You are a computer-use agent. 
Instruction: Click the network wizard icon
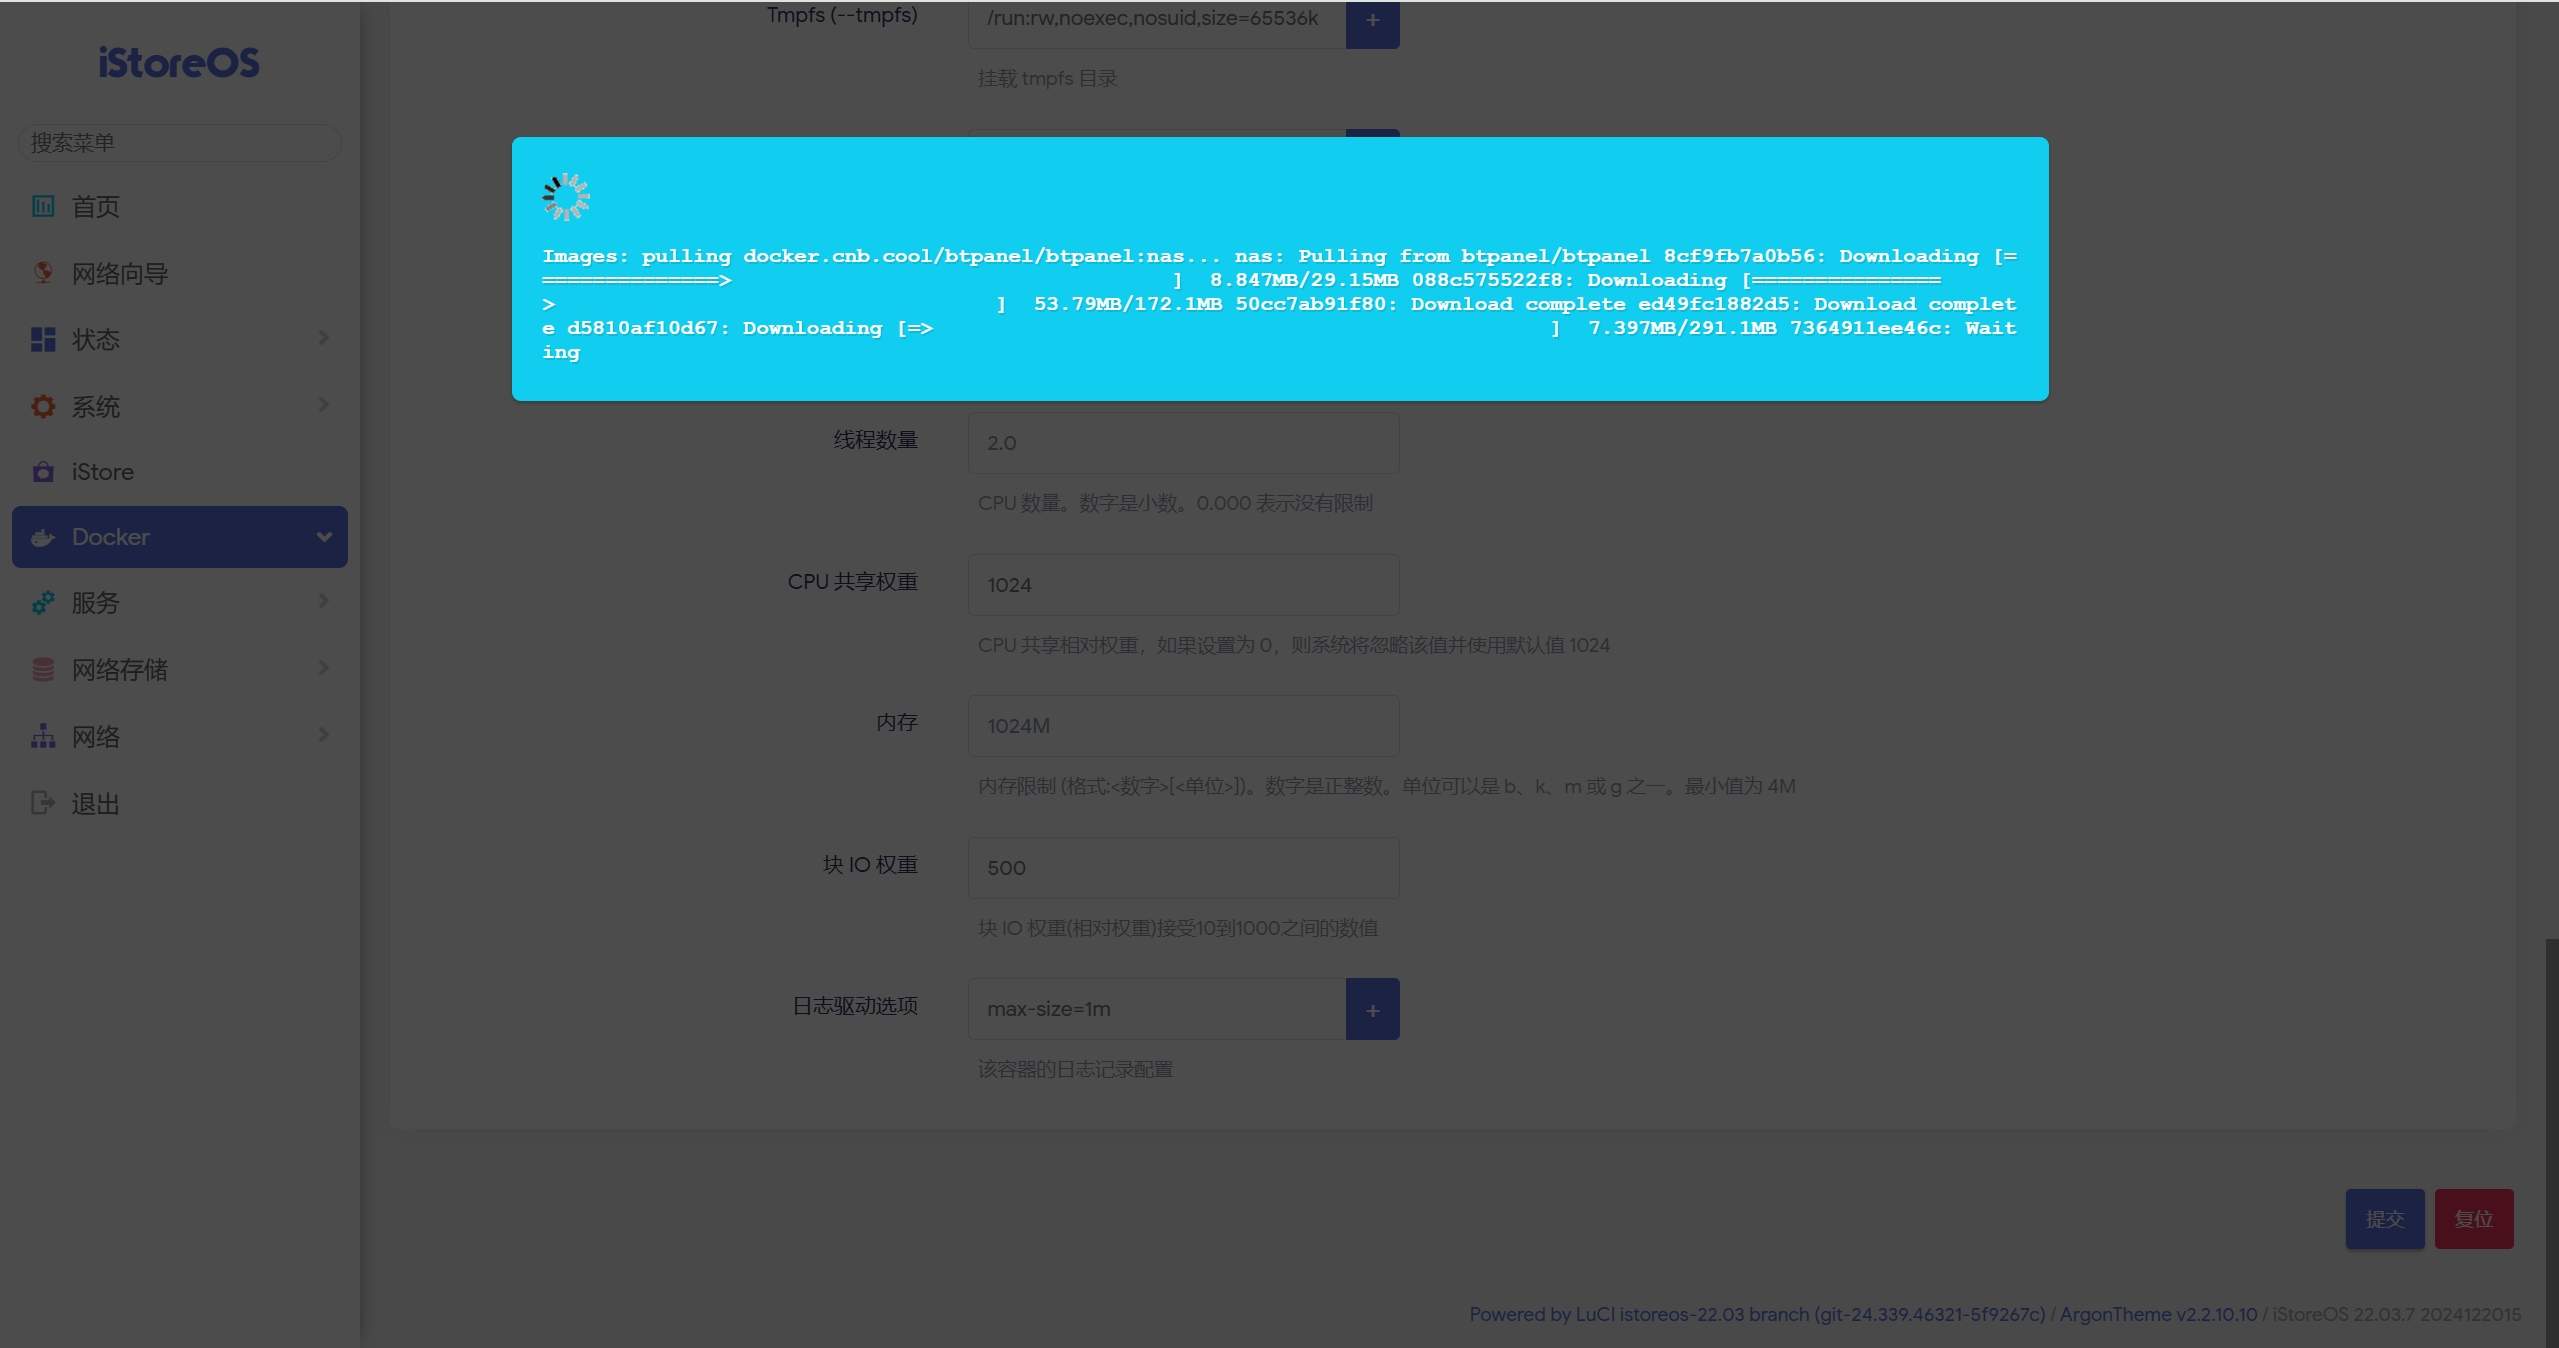[x=43, y=272]
